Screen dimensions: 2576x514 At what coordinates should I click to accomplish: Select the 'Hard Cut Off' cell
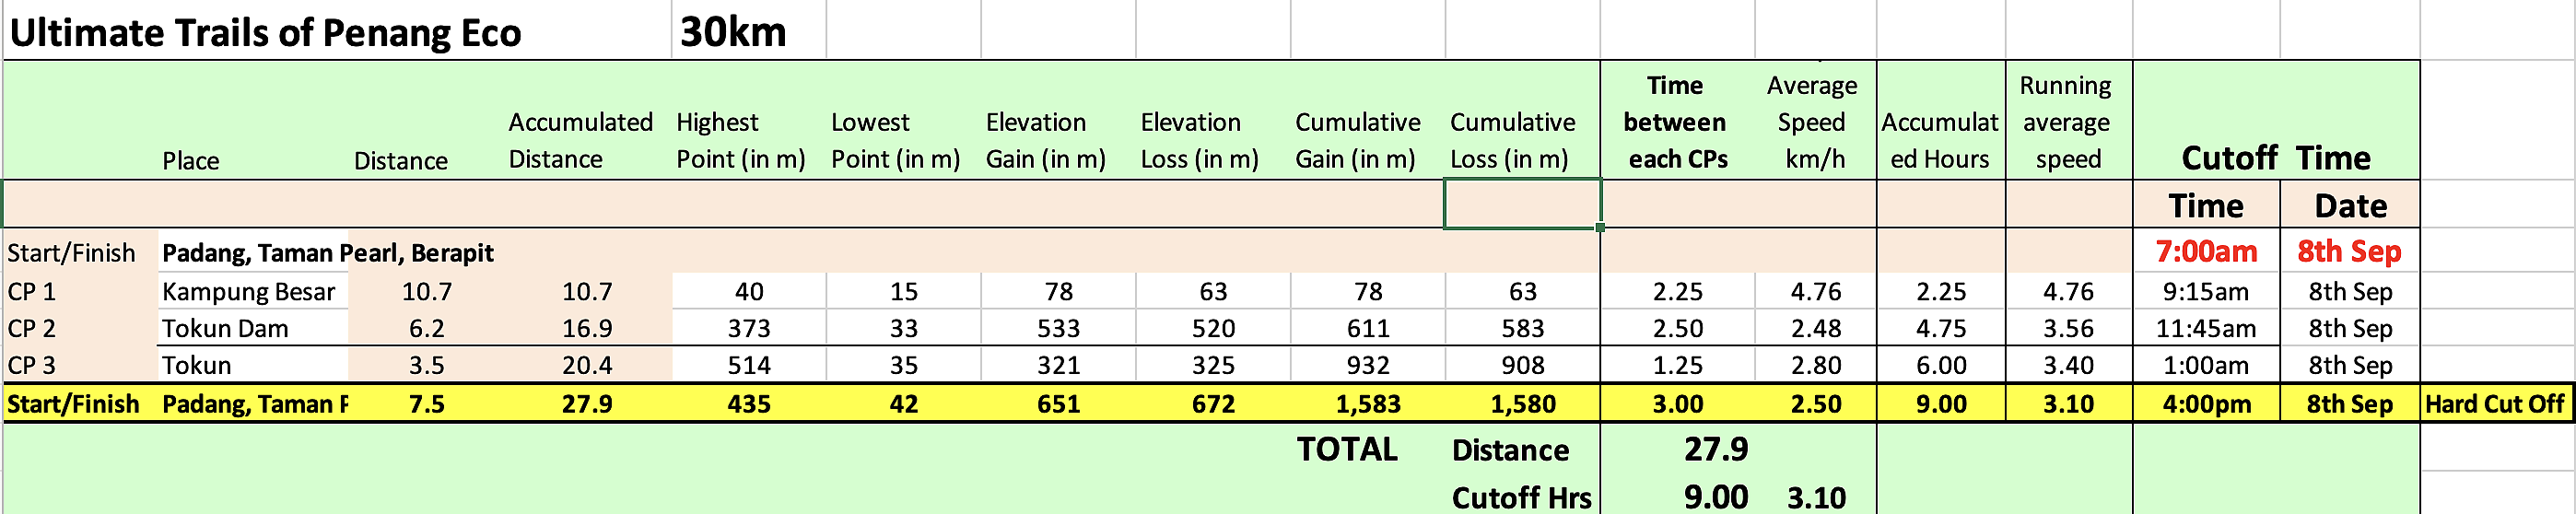2494,404
